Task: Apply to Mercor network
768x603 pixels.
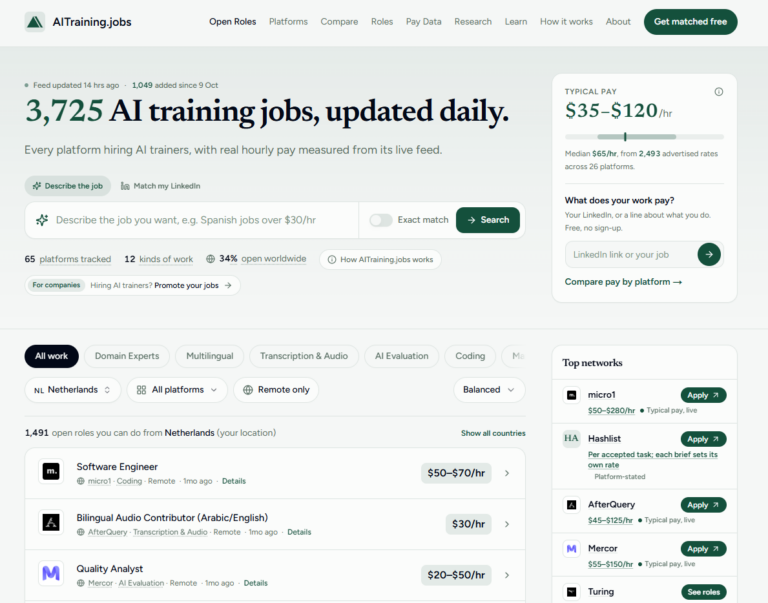Action: click(703, 549)
